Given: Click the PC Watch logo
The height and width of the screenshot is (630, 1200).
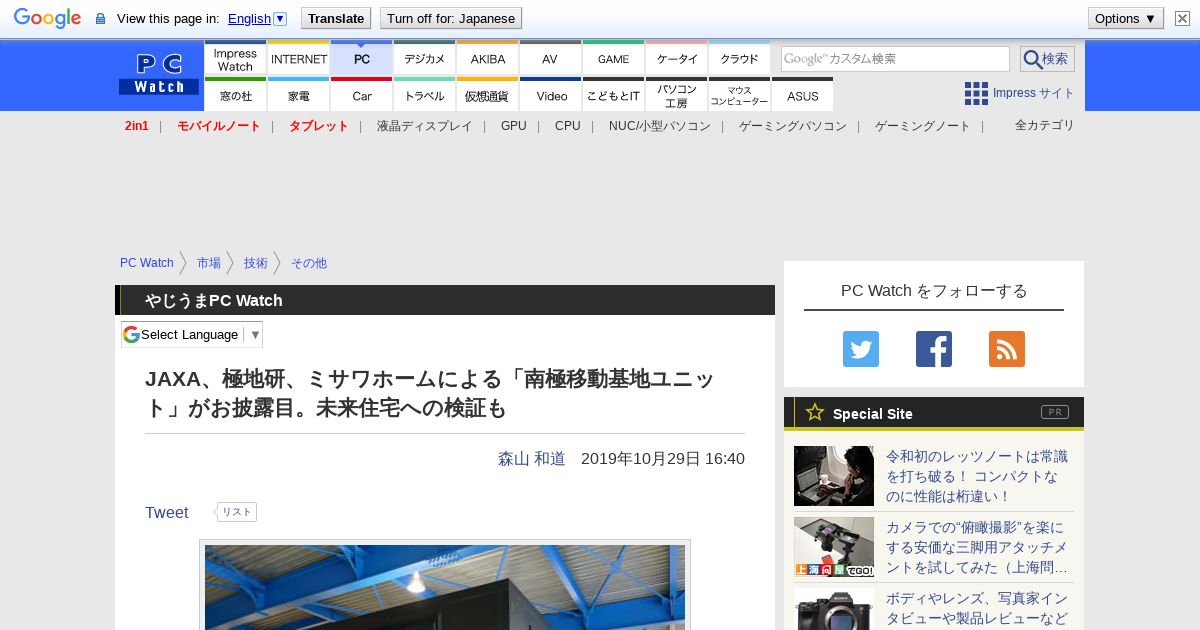Looking at the screenshot, I should pos(159,74).
